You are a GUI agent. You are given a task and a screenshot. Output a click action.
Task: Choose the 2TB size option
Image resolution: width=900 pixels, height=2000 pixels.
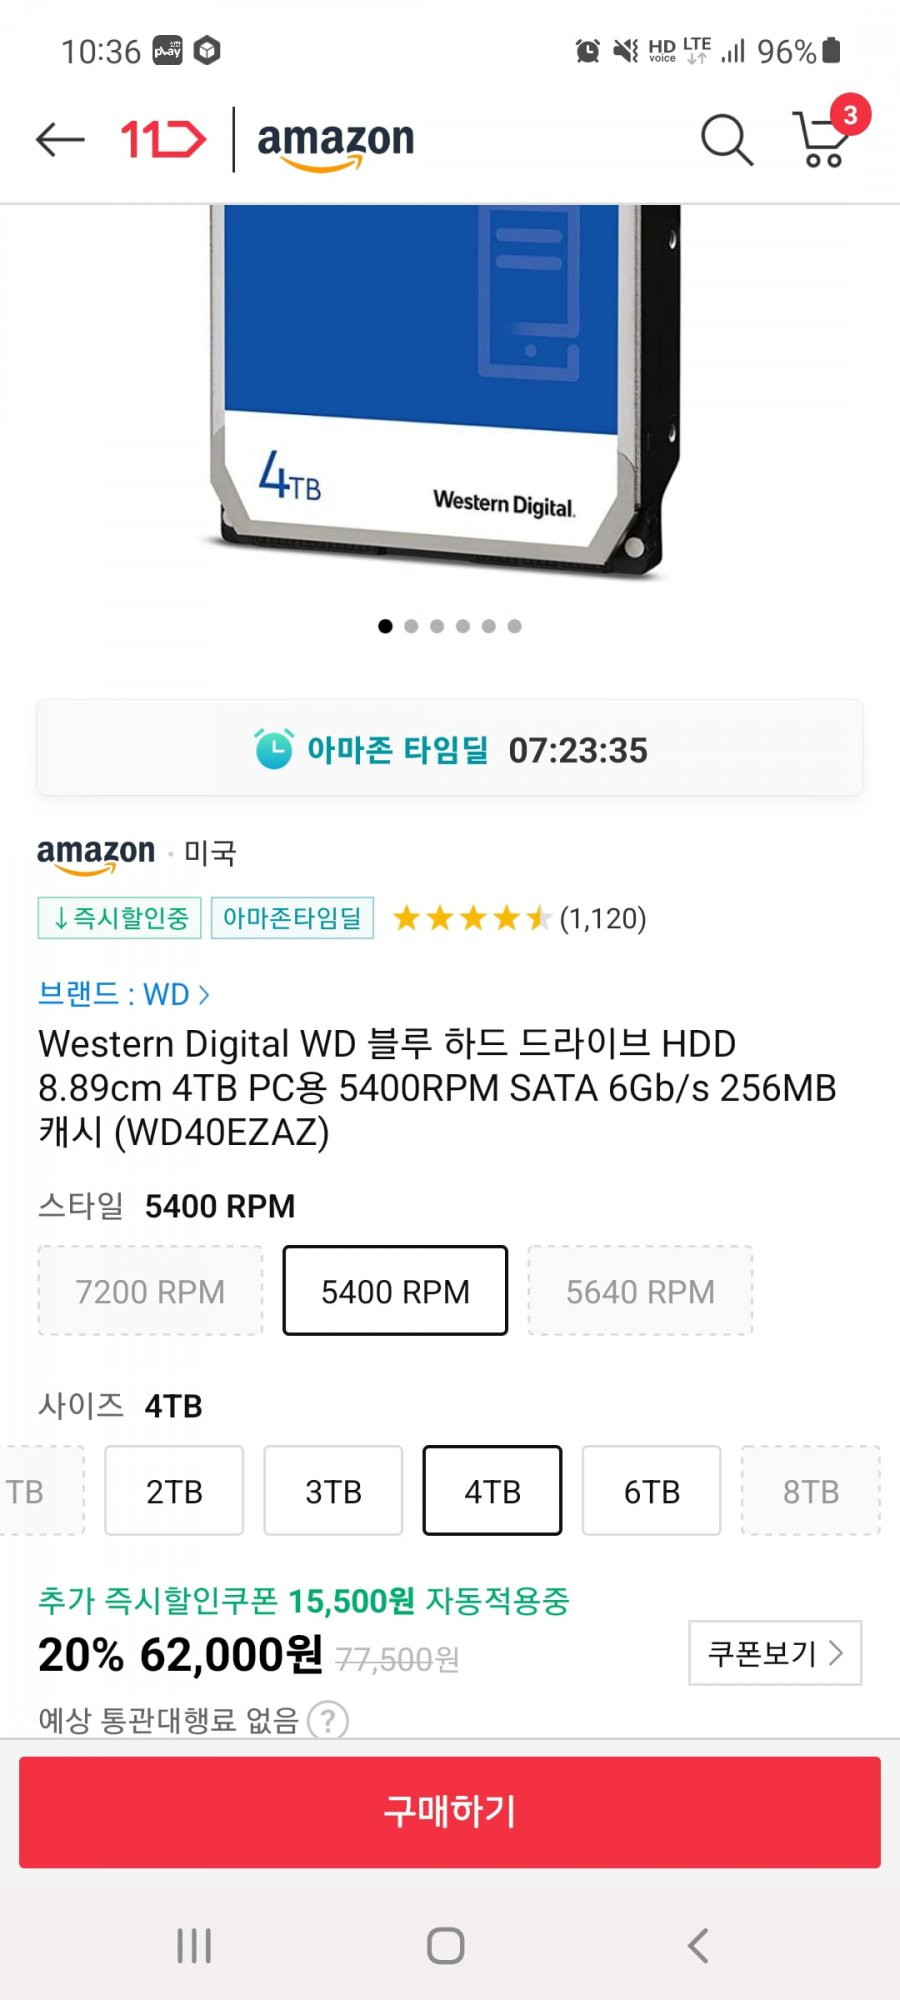(174, 1491)
